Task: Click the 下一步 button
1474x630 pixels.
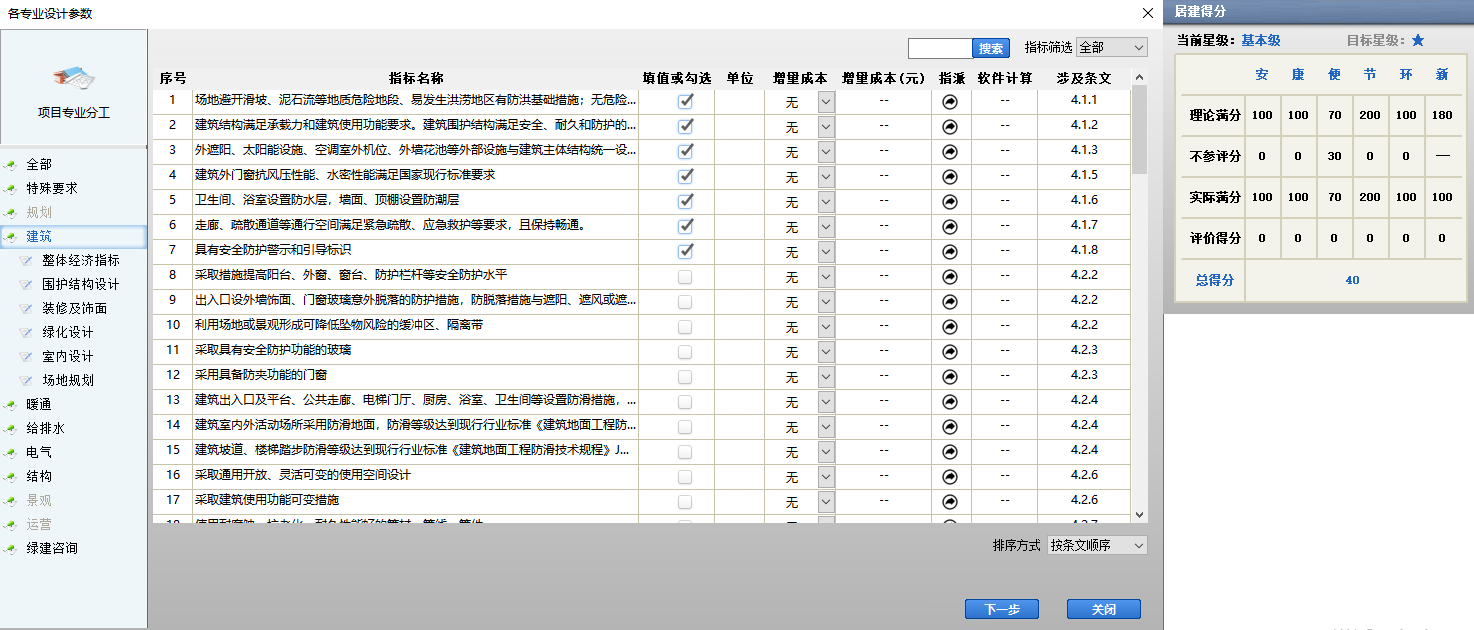Action: 1001,609
